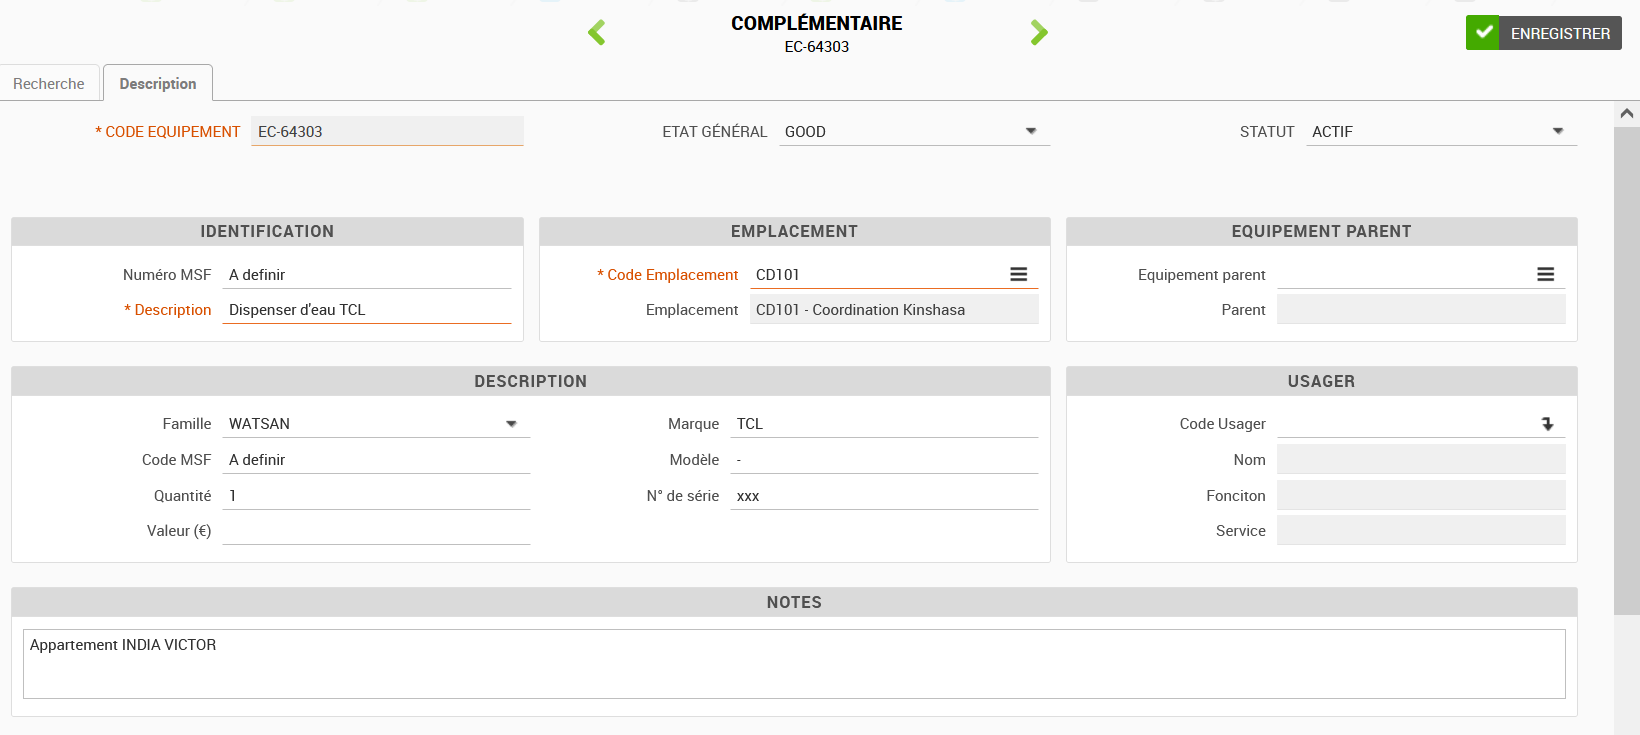Click the Code Usager down-arrow icon

click(1547, 424)
